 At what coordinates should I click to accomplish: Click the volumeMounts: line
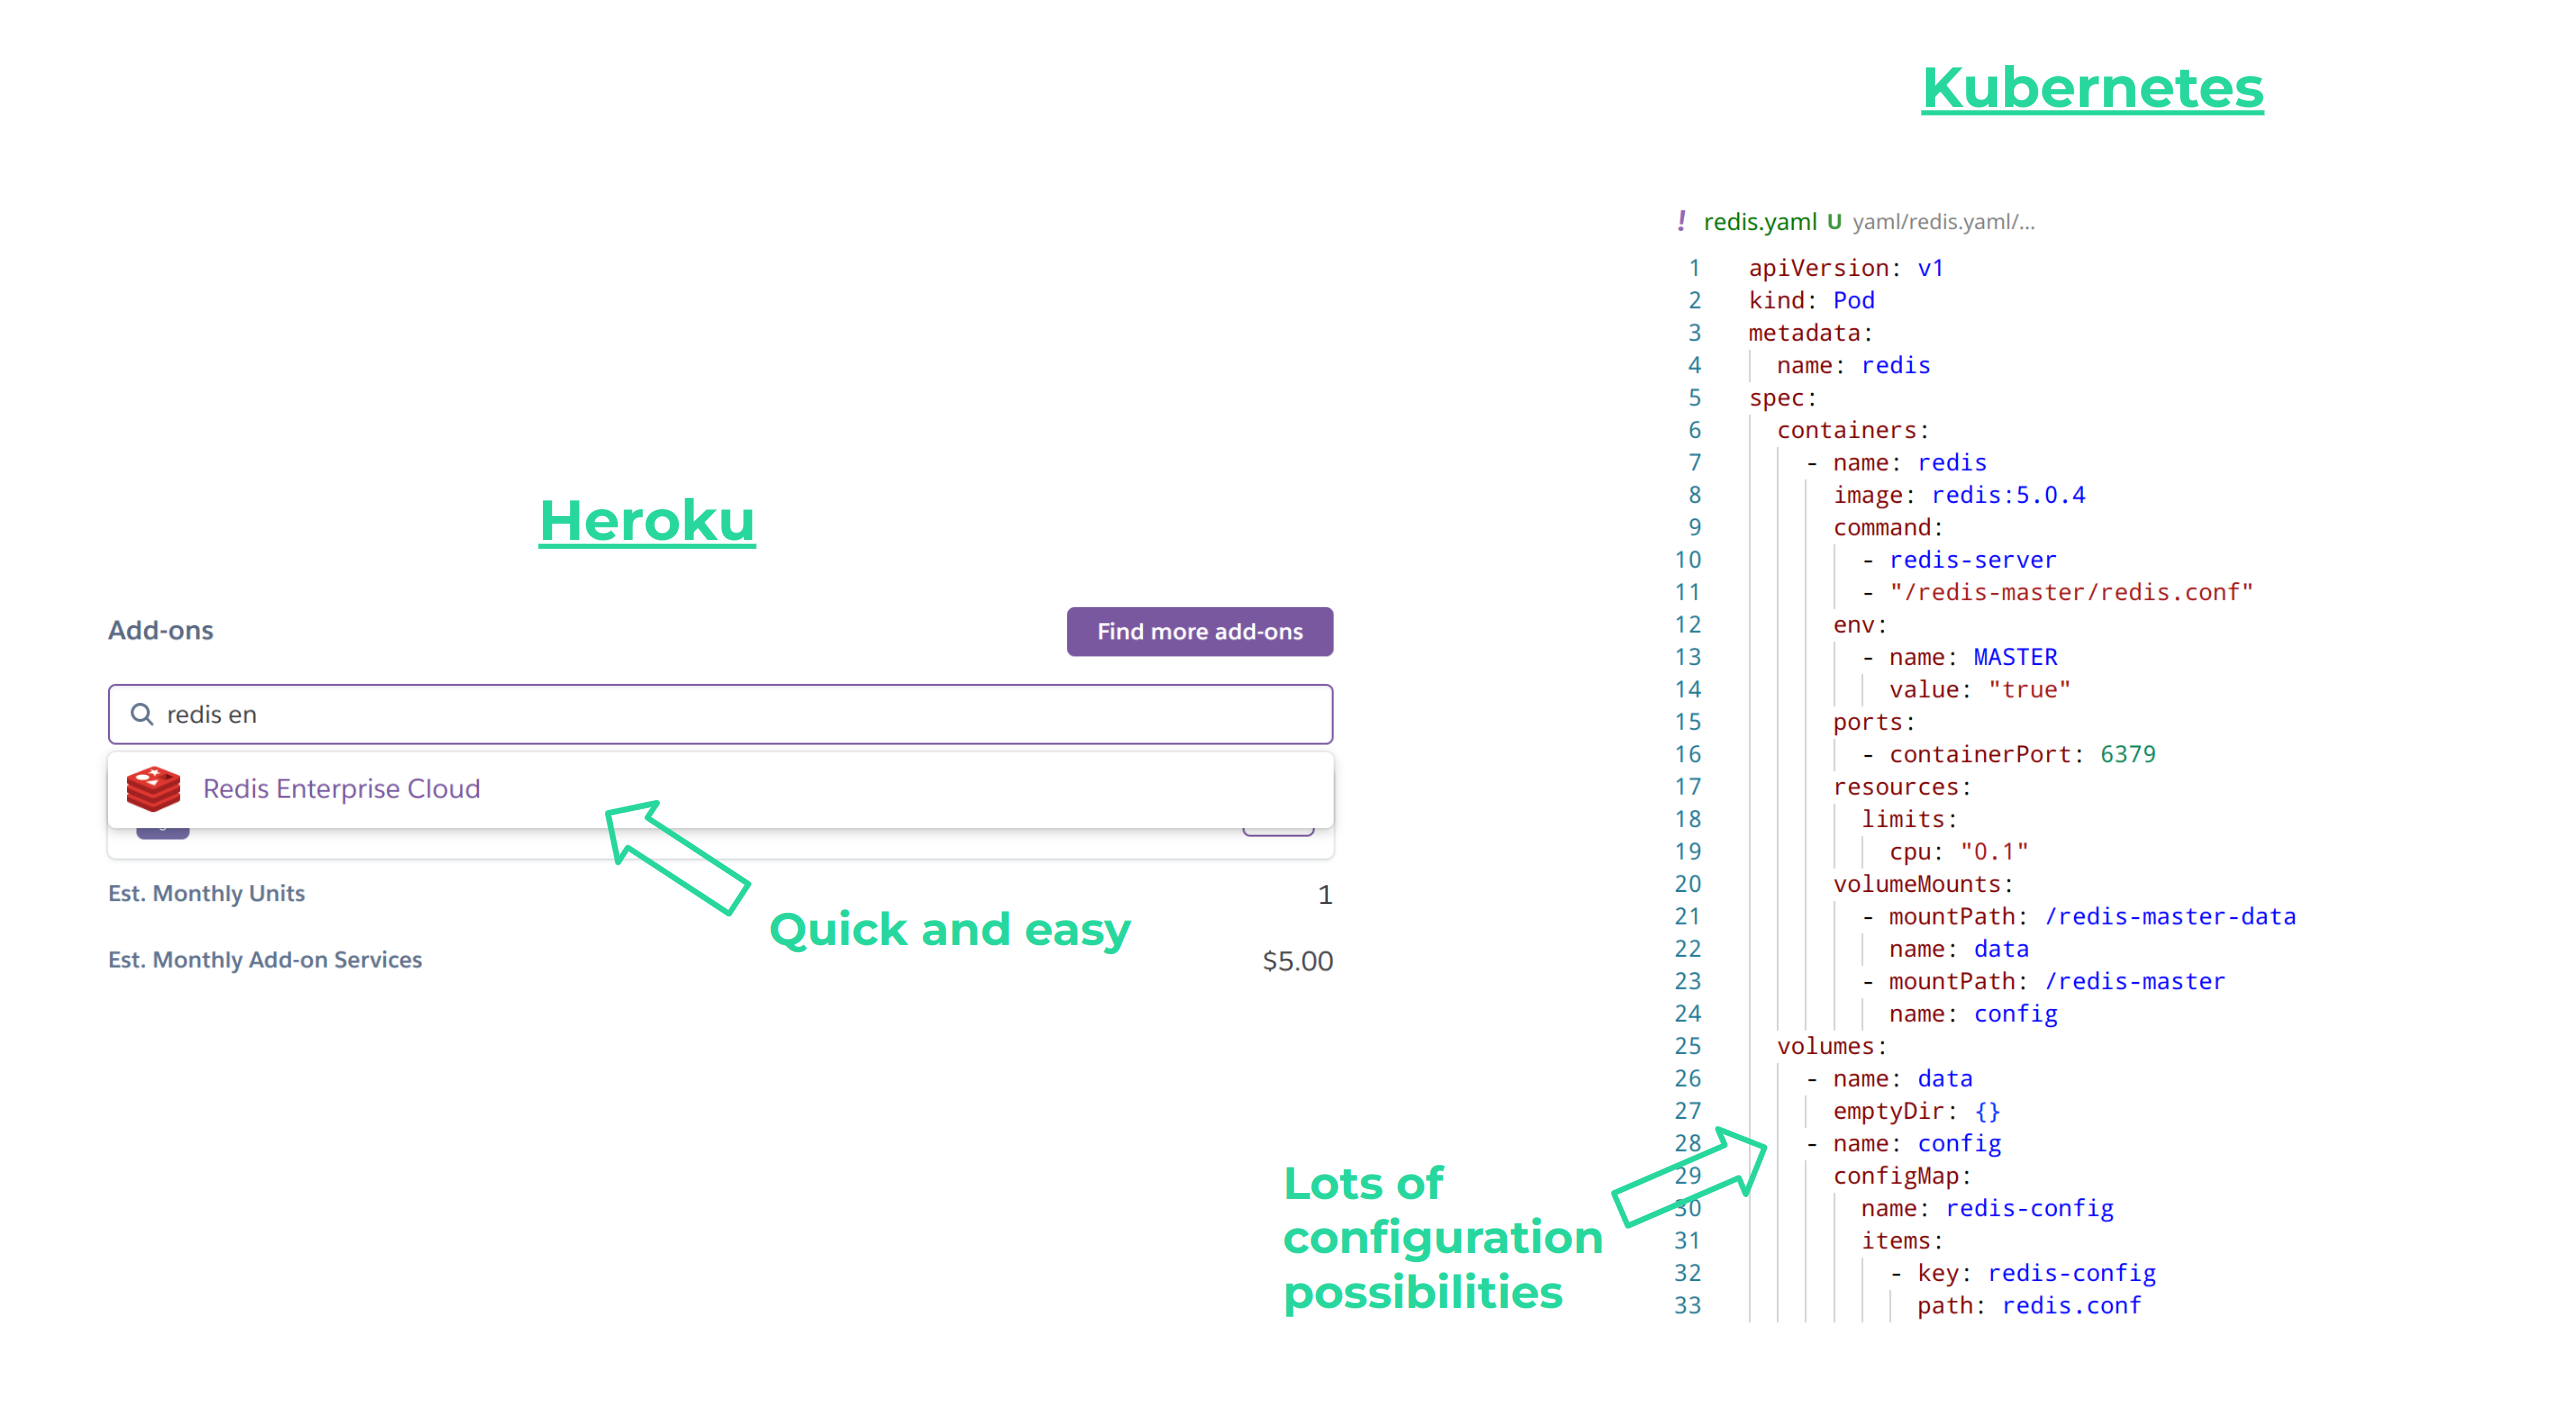pos(1923,884)
